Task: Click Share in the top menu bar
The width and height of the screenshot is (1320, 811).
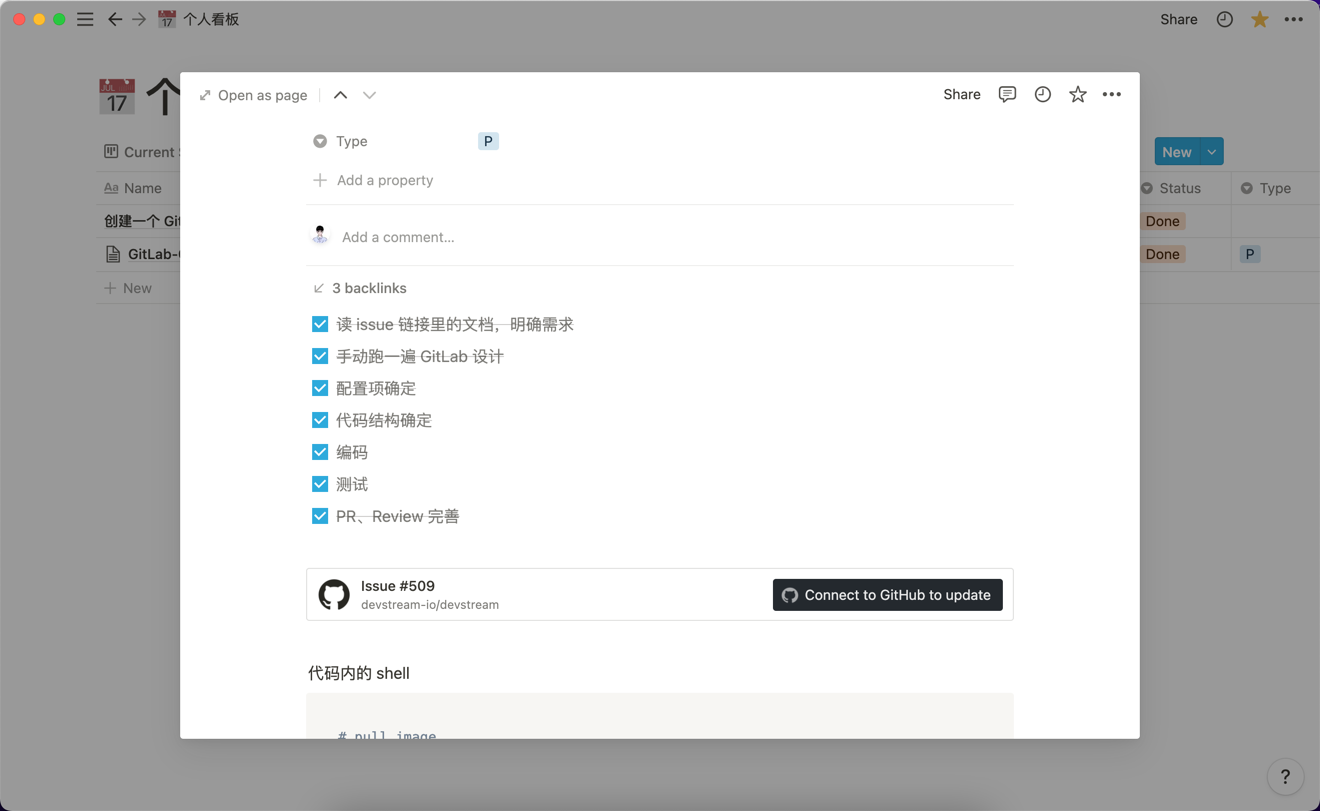Action: pyautogui.click(x=1178, y=19)
